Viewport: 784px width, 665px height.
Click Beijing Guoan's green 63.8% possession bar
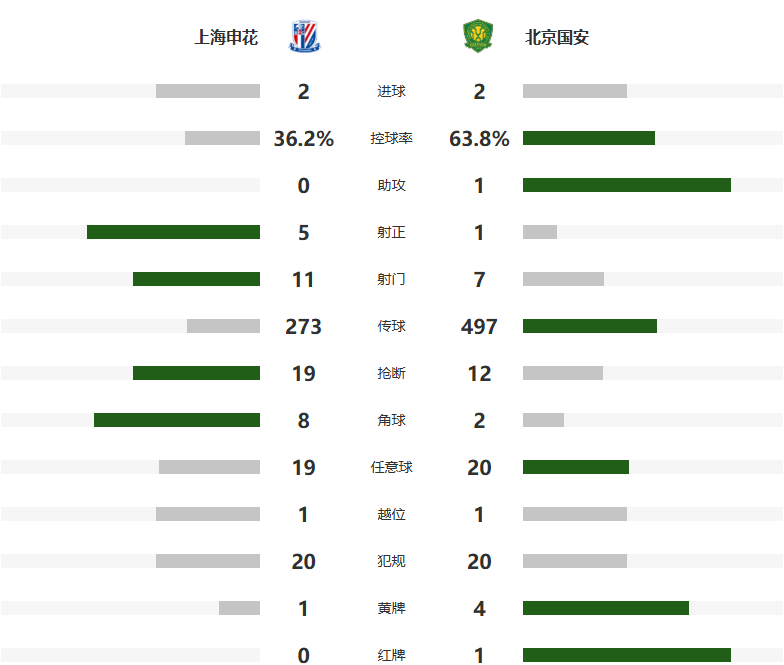point(588,138)
